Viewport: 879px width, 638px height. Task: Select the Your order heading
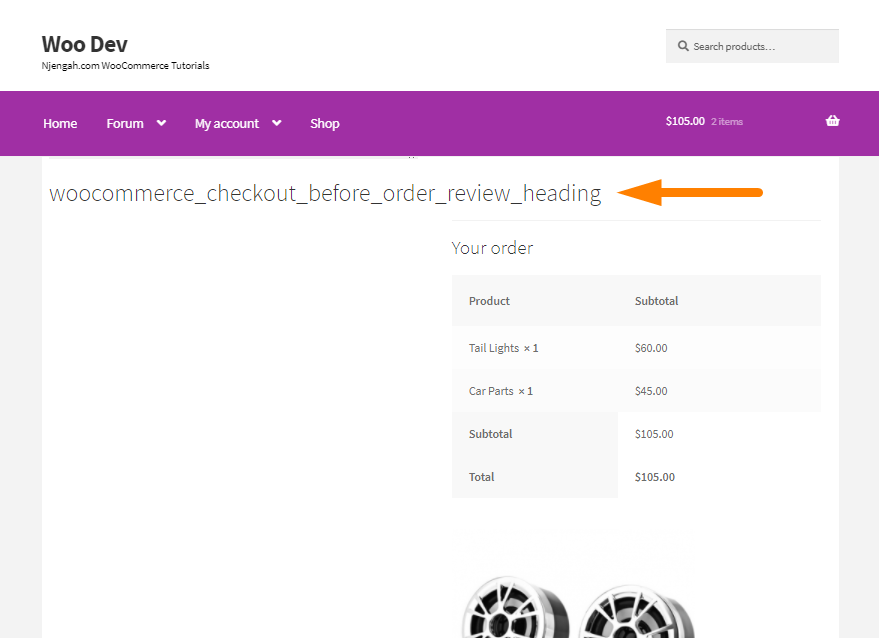tap(492, 248)
